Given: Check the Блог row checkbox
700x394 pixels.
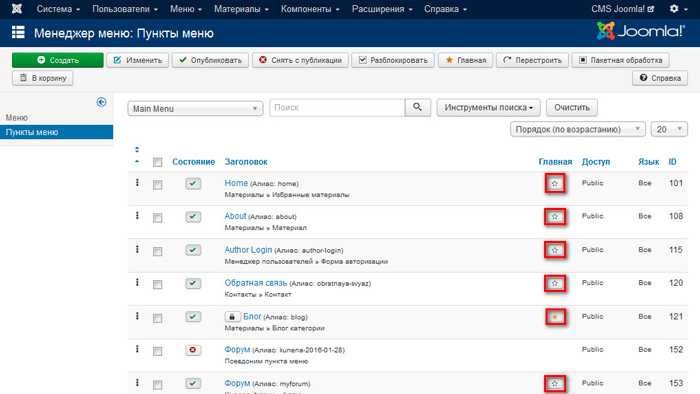Looking at the screenshot, I should [158, 318].
